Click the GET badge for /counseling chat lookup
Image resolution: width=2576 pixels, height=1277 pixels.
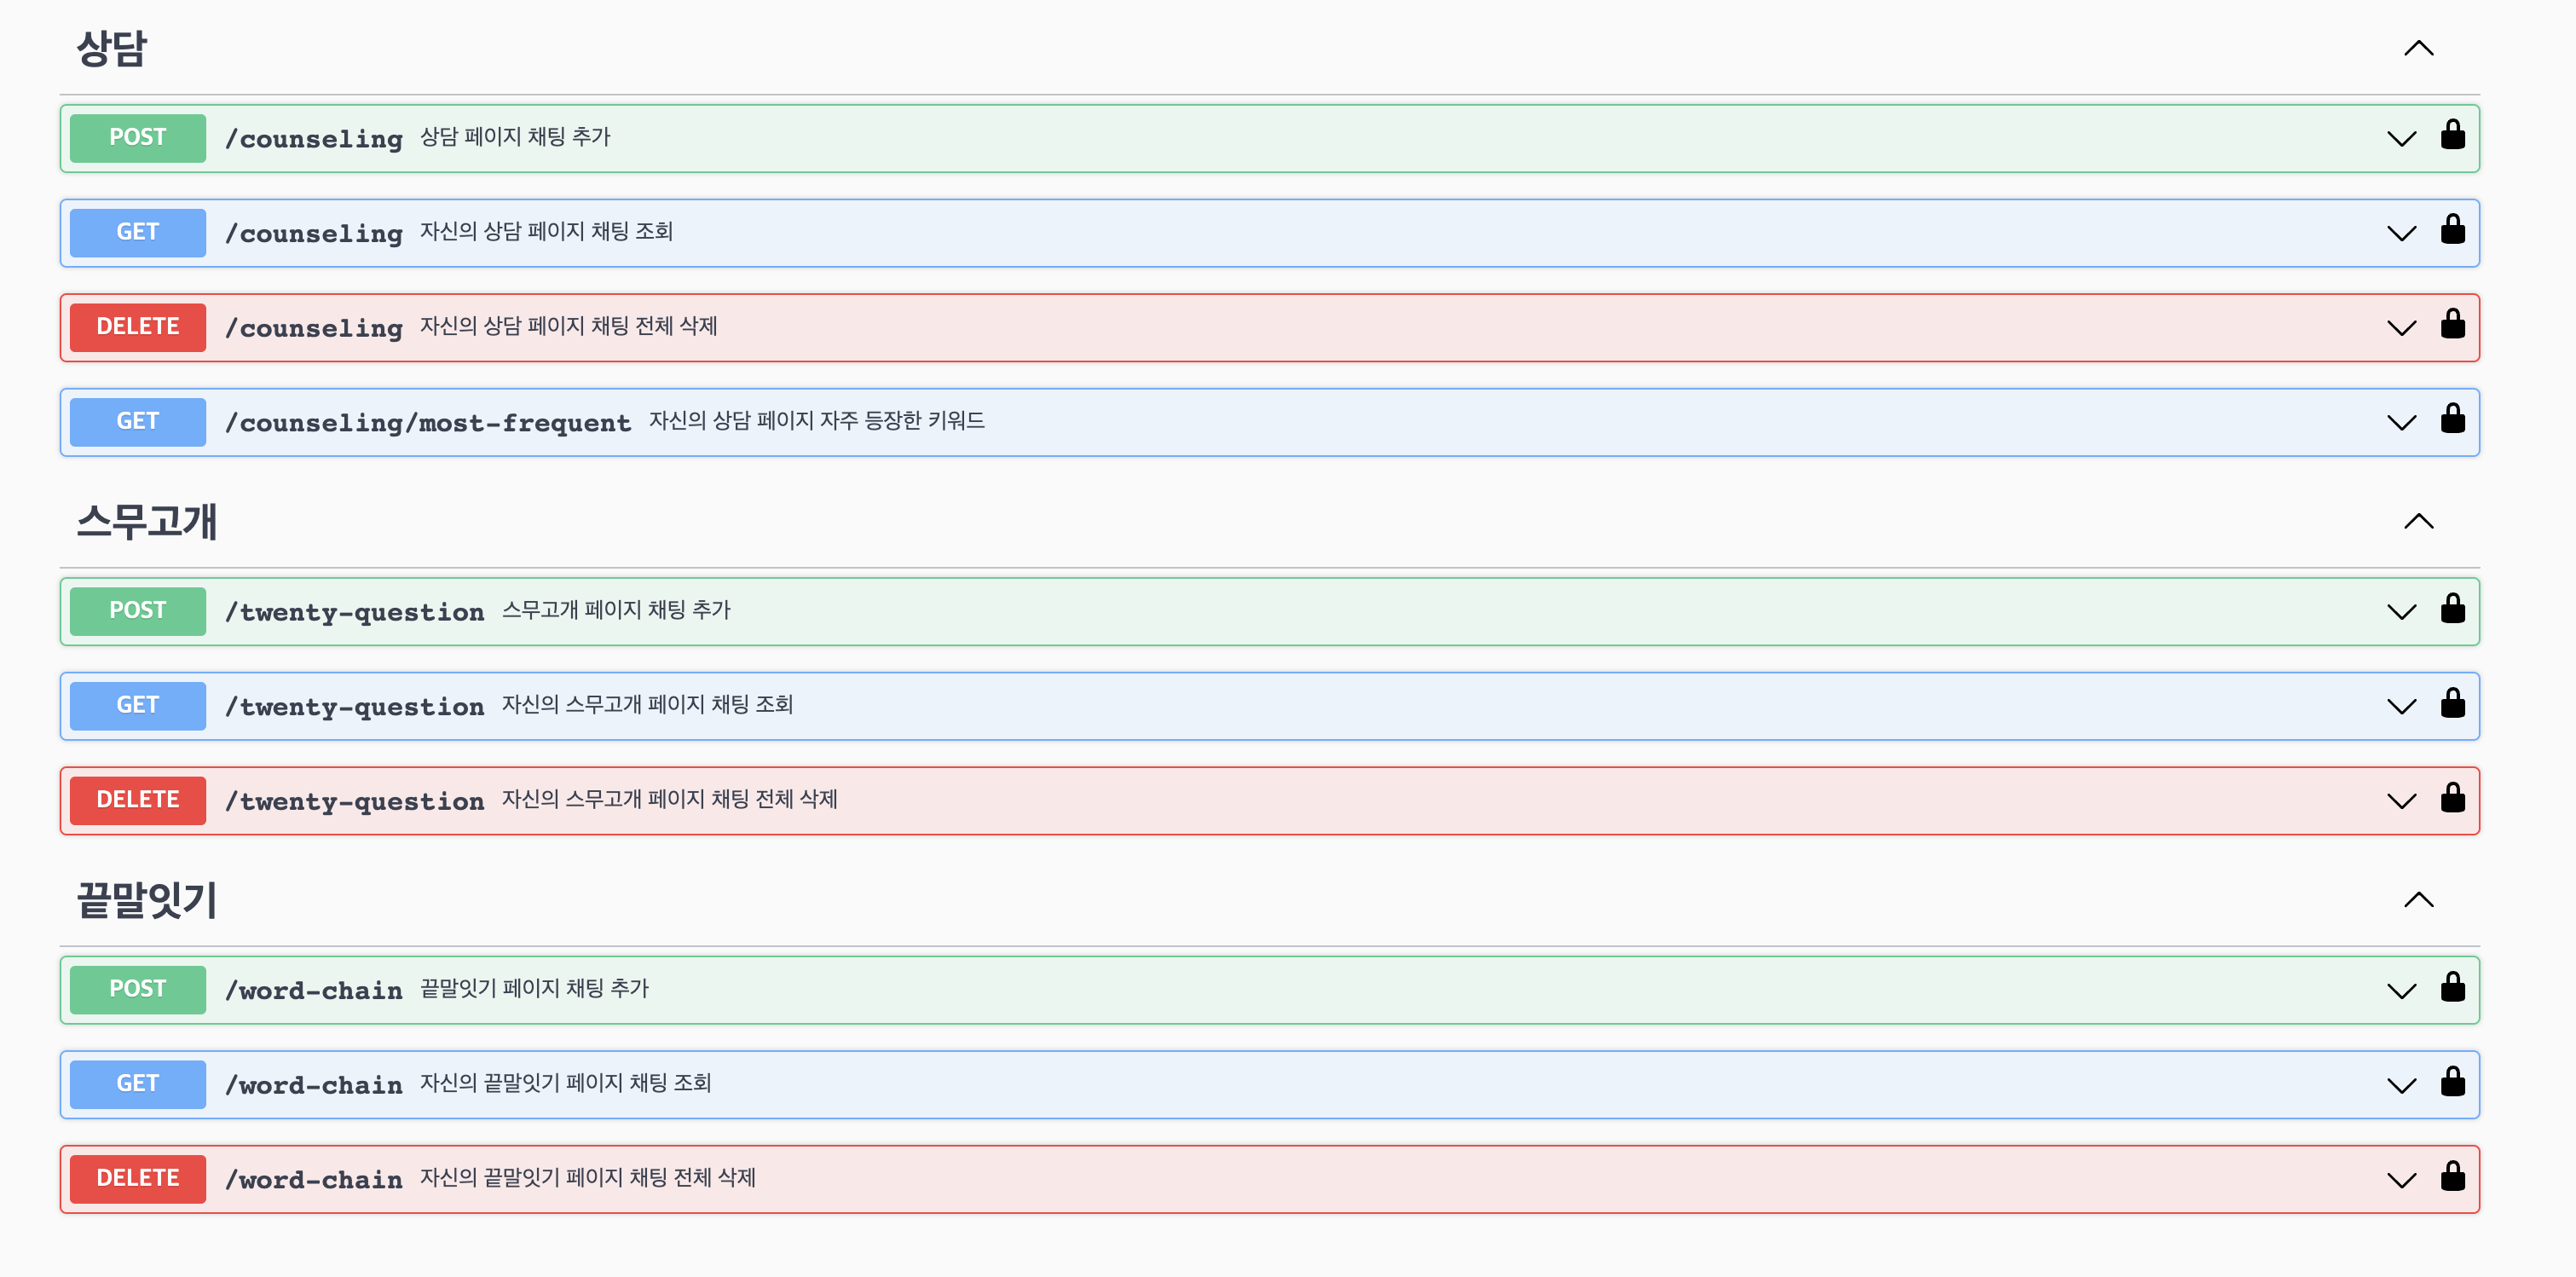138,233
